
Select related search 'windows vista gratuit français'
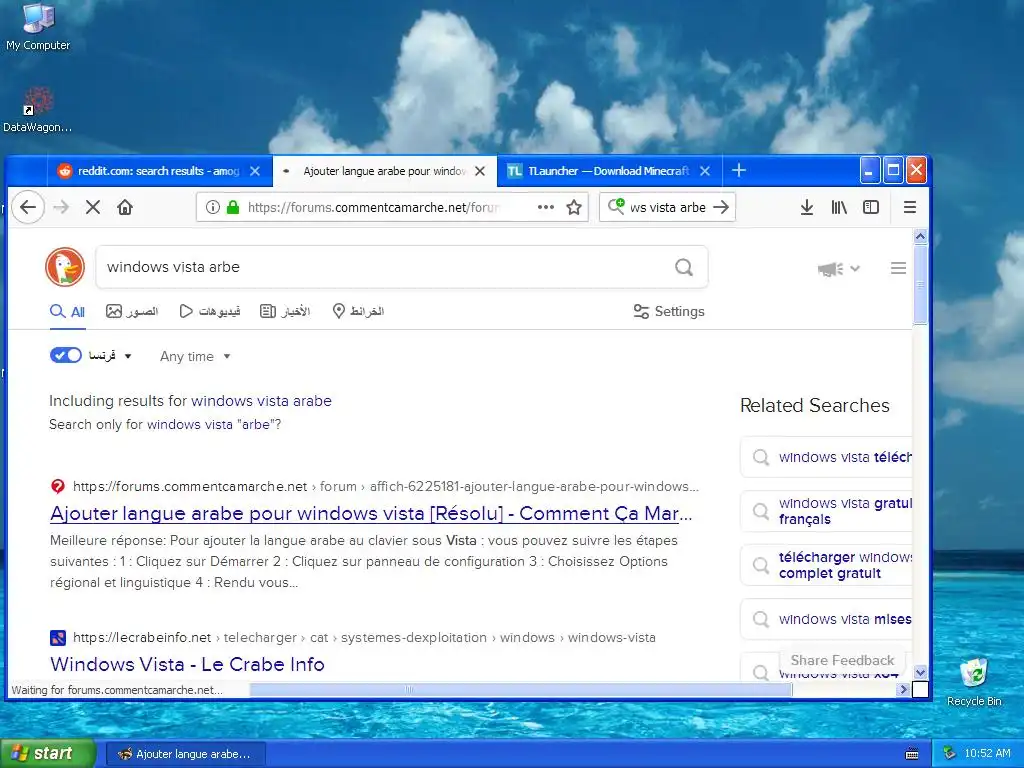[827, 511]
